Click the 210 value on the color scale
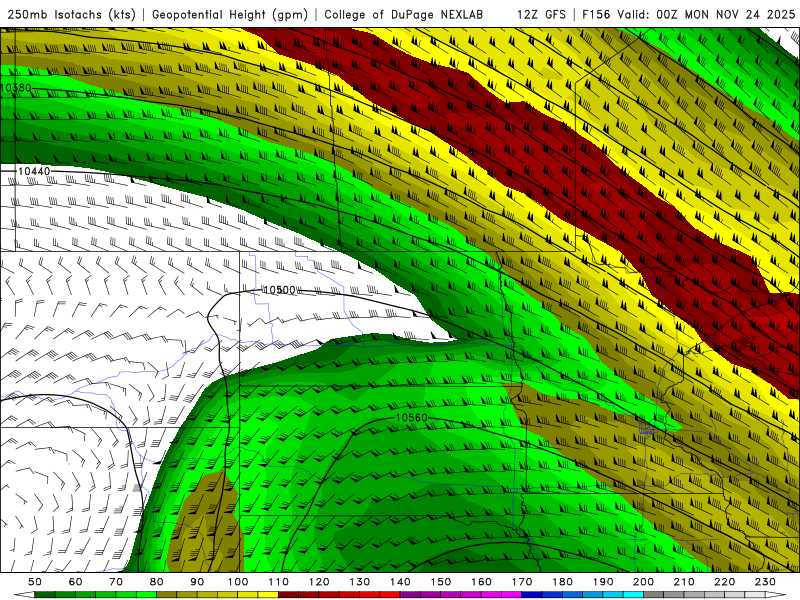 click(684, 582)
